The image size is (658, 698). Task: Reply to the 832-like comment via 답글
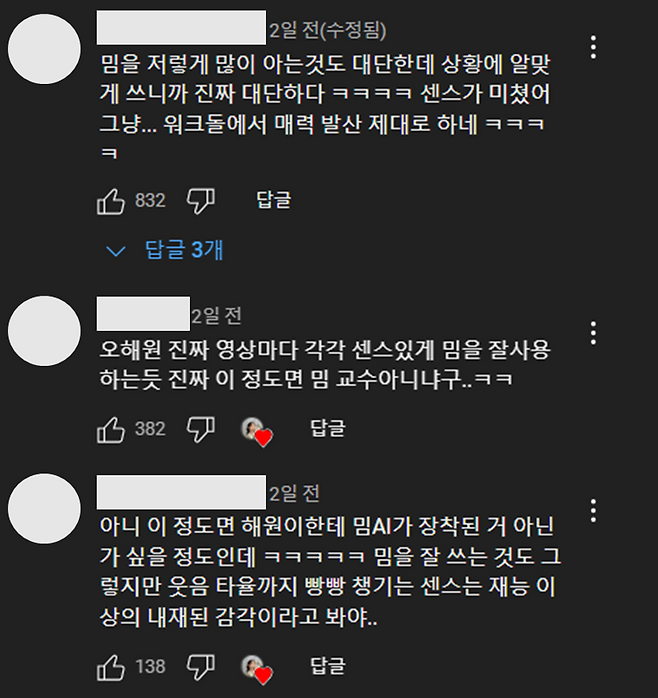click(x=274, y=200)
